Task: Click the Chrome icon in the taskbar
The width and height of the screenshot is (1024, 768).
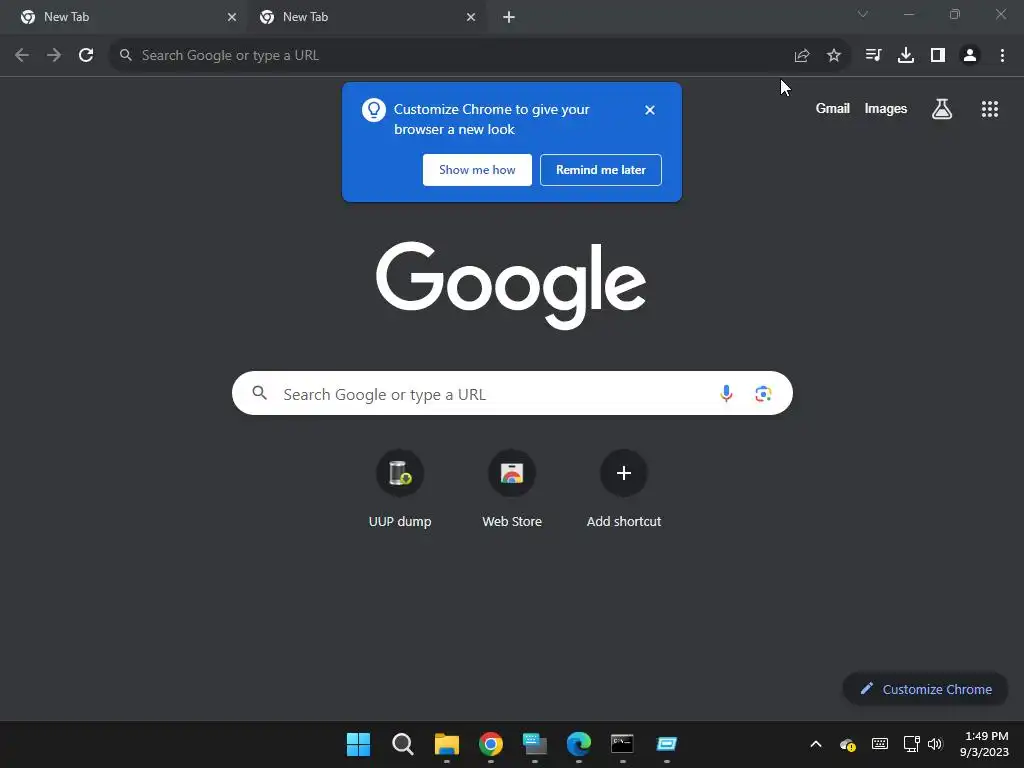Action: (490, 744)
